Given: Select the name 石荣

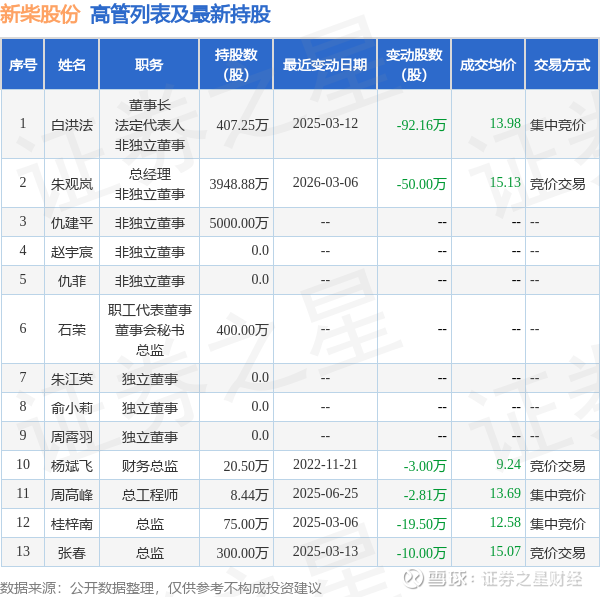Looking at the screenshot, I should [x=72, y=329].
